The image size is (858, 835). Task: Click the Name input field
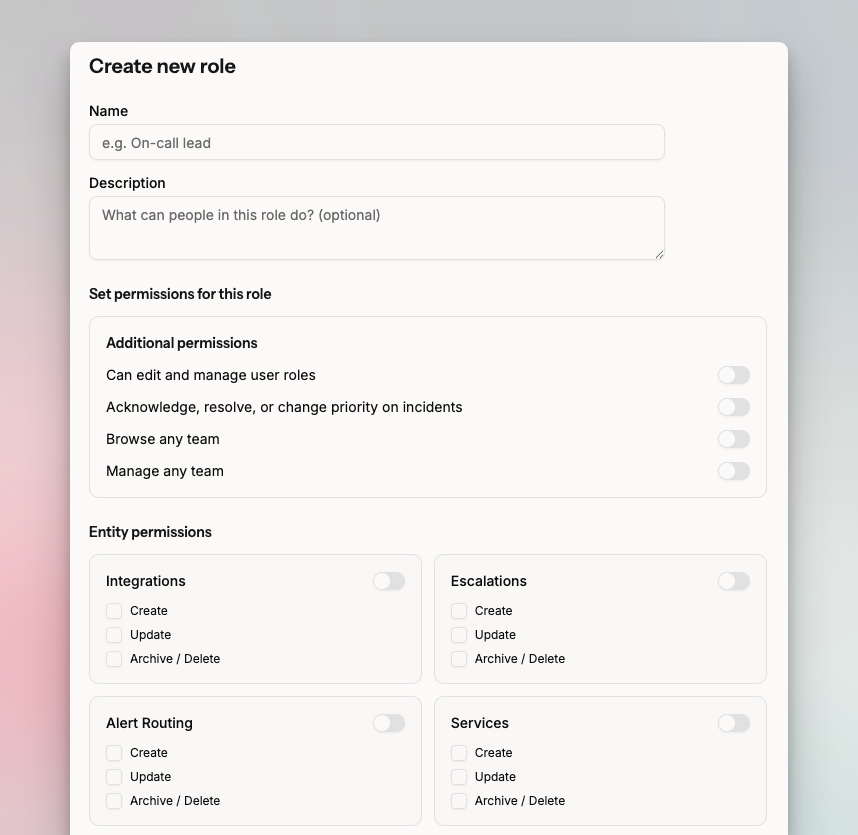(x=376, y=142)
